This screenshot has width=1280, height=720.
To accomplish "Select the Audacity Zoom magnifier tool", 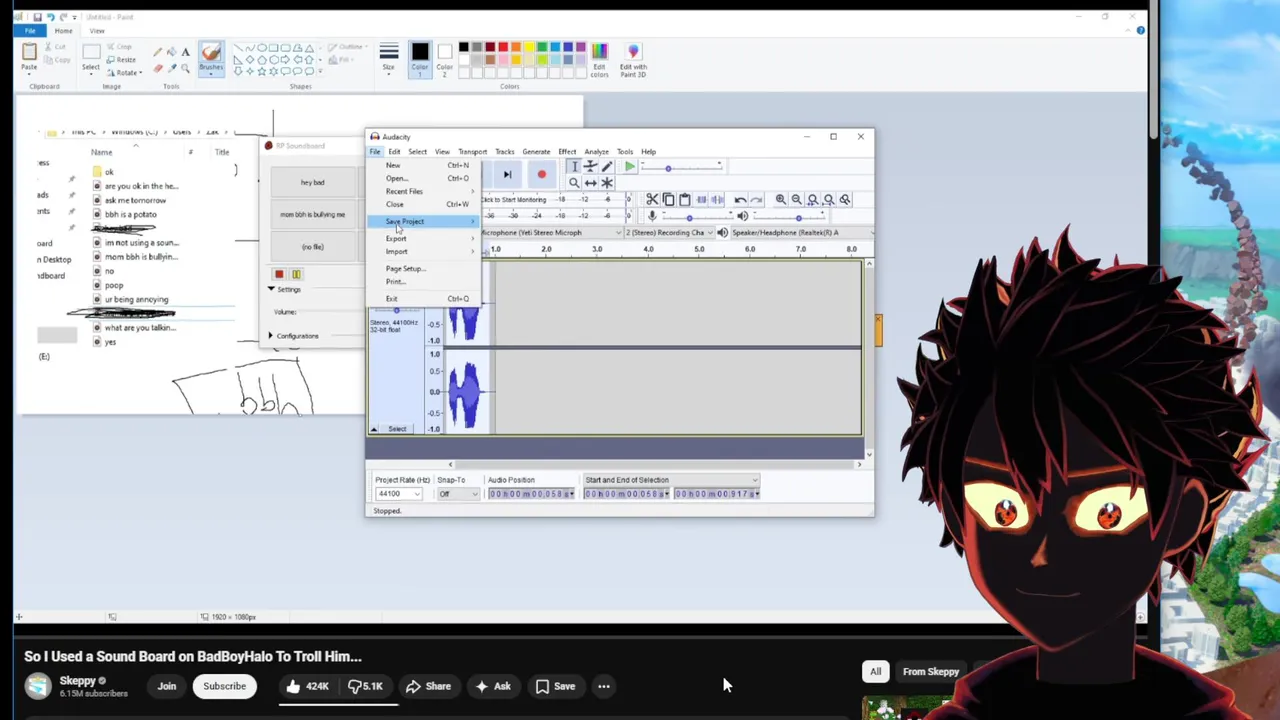I will (574, 183).
